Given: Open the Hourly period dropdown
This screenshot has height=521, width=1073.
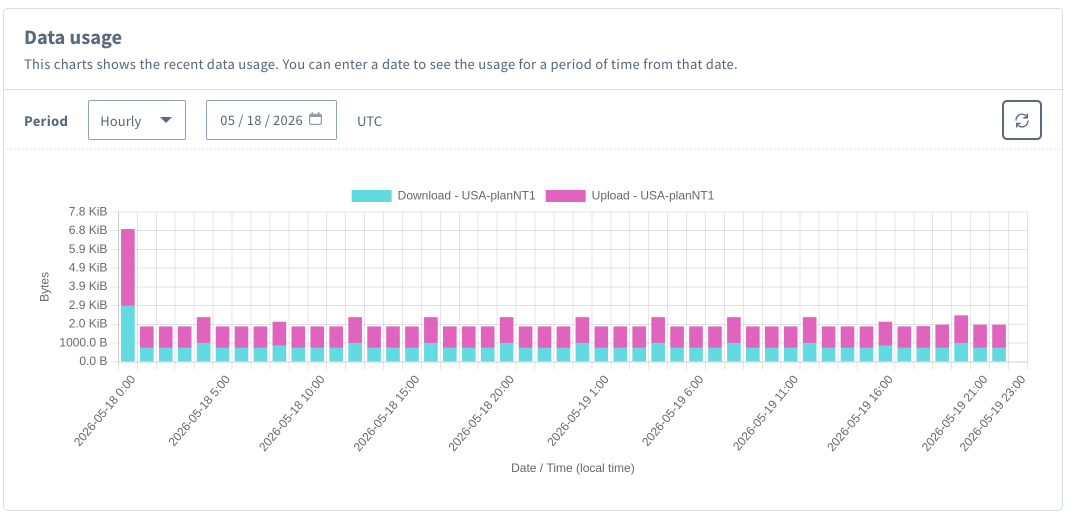Looking at the screenshot, I should (137, 120).
